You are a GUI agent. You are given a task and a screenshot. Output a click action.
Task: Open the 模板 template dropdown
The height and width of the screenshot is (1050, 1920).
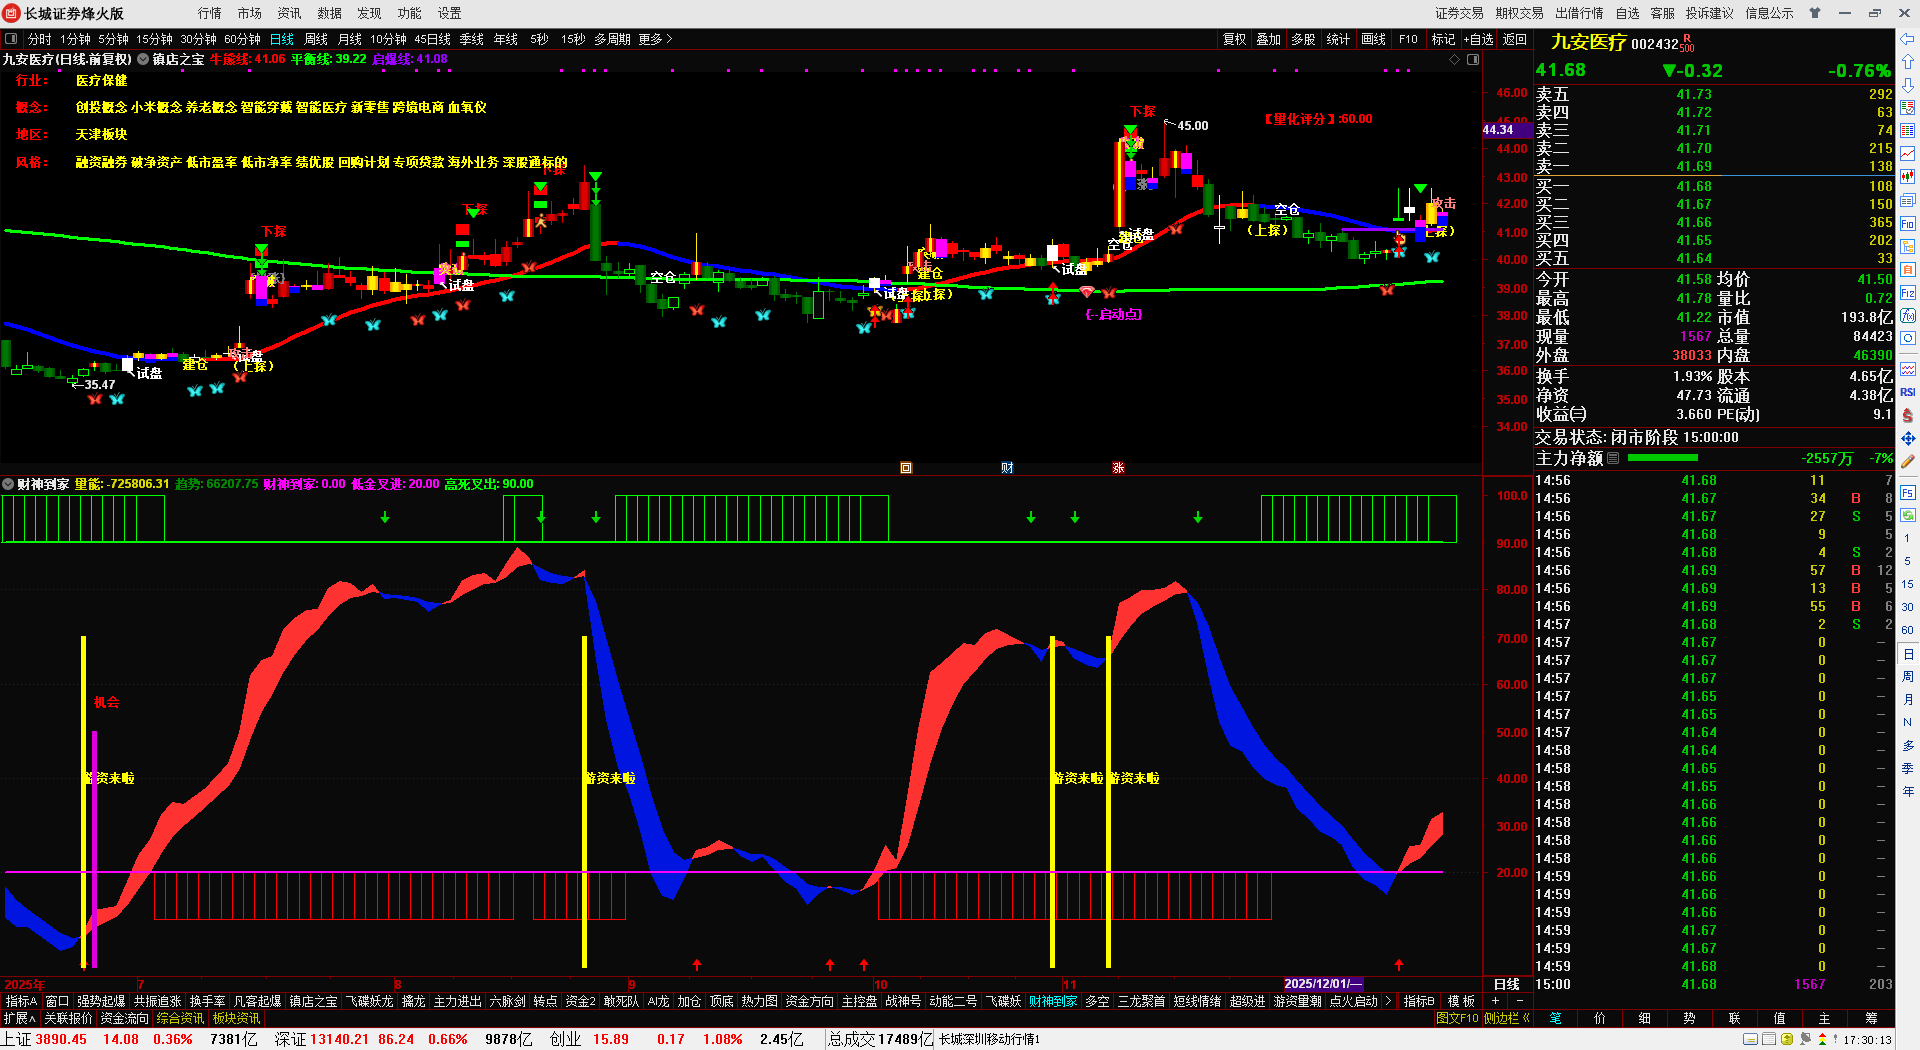1461,1001
